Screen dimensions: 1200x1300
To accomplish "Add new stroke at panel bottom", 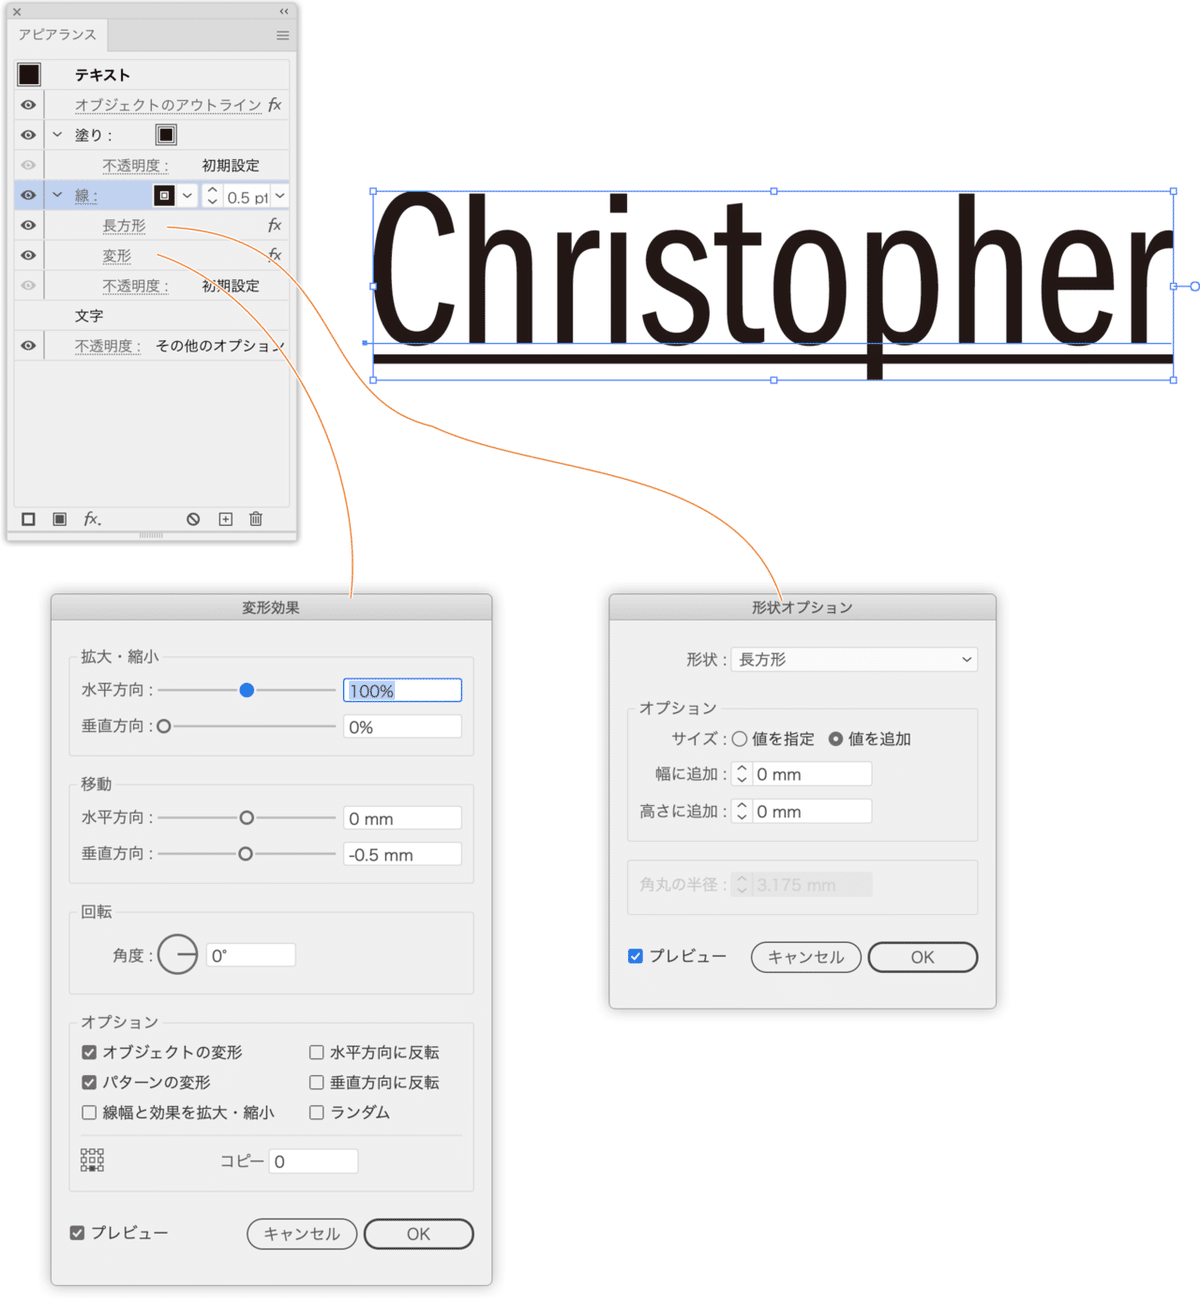I will click(28, 519).
